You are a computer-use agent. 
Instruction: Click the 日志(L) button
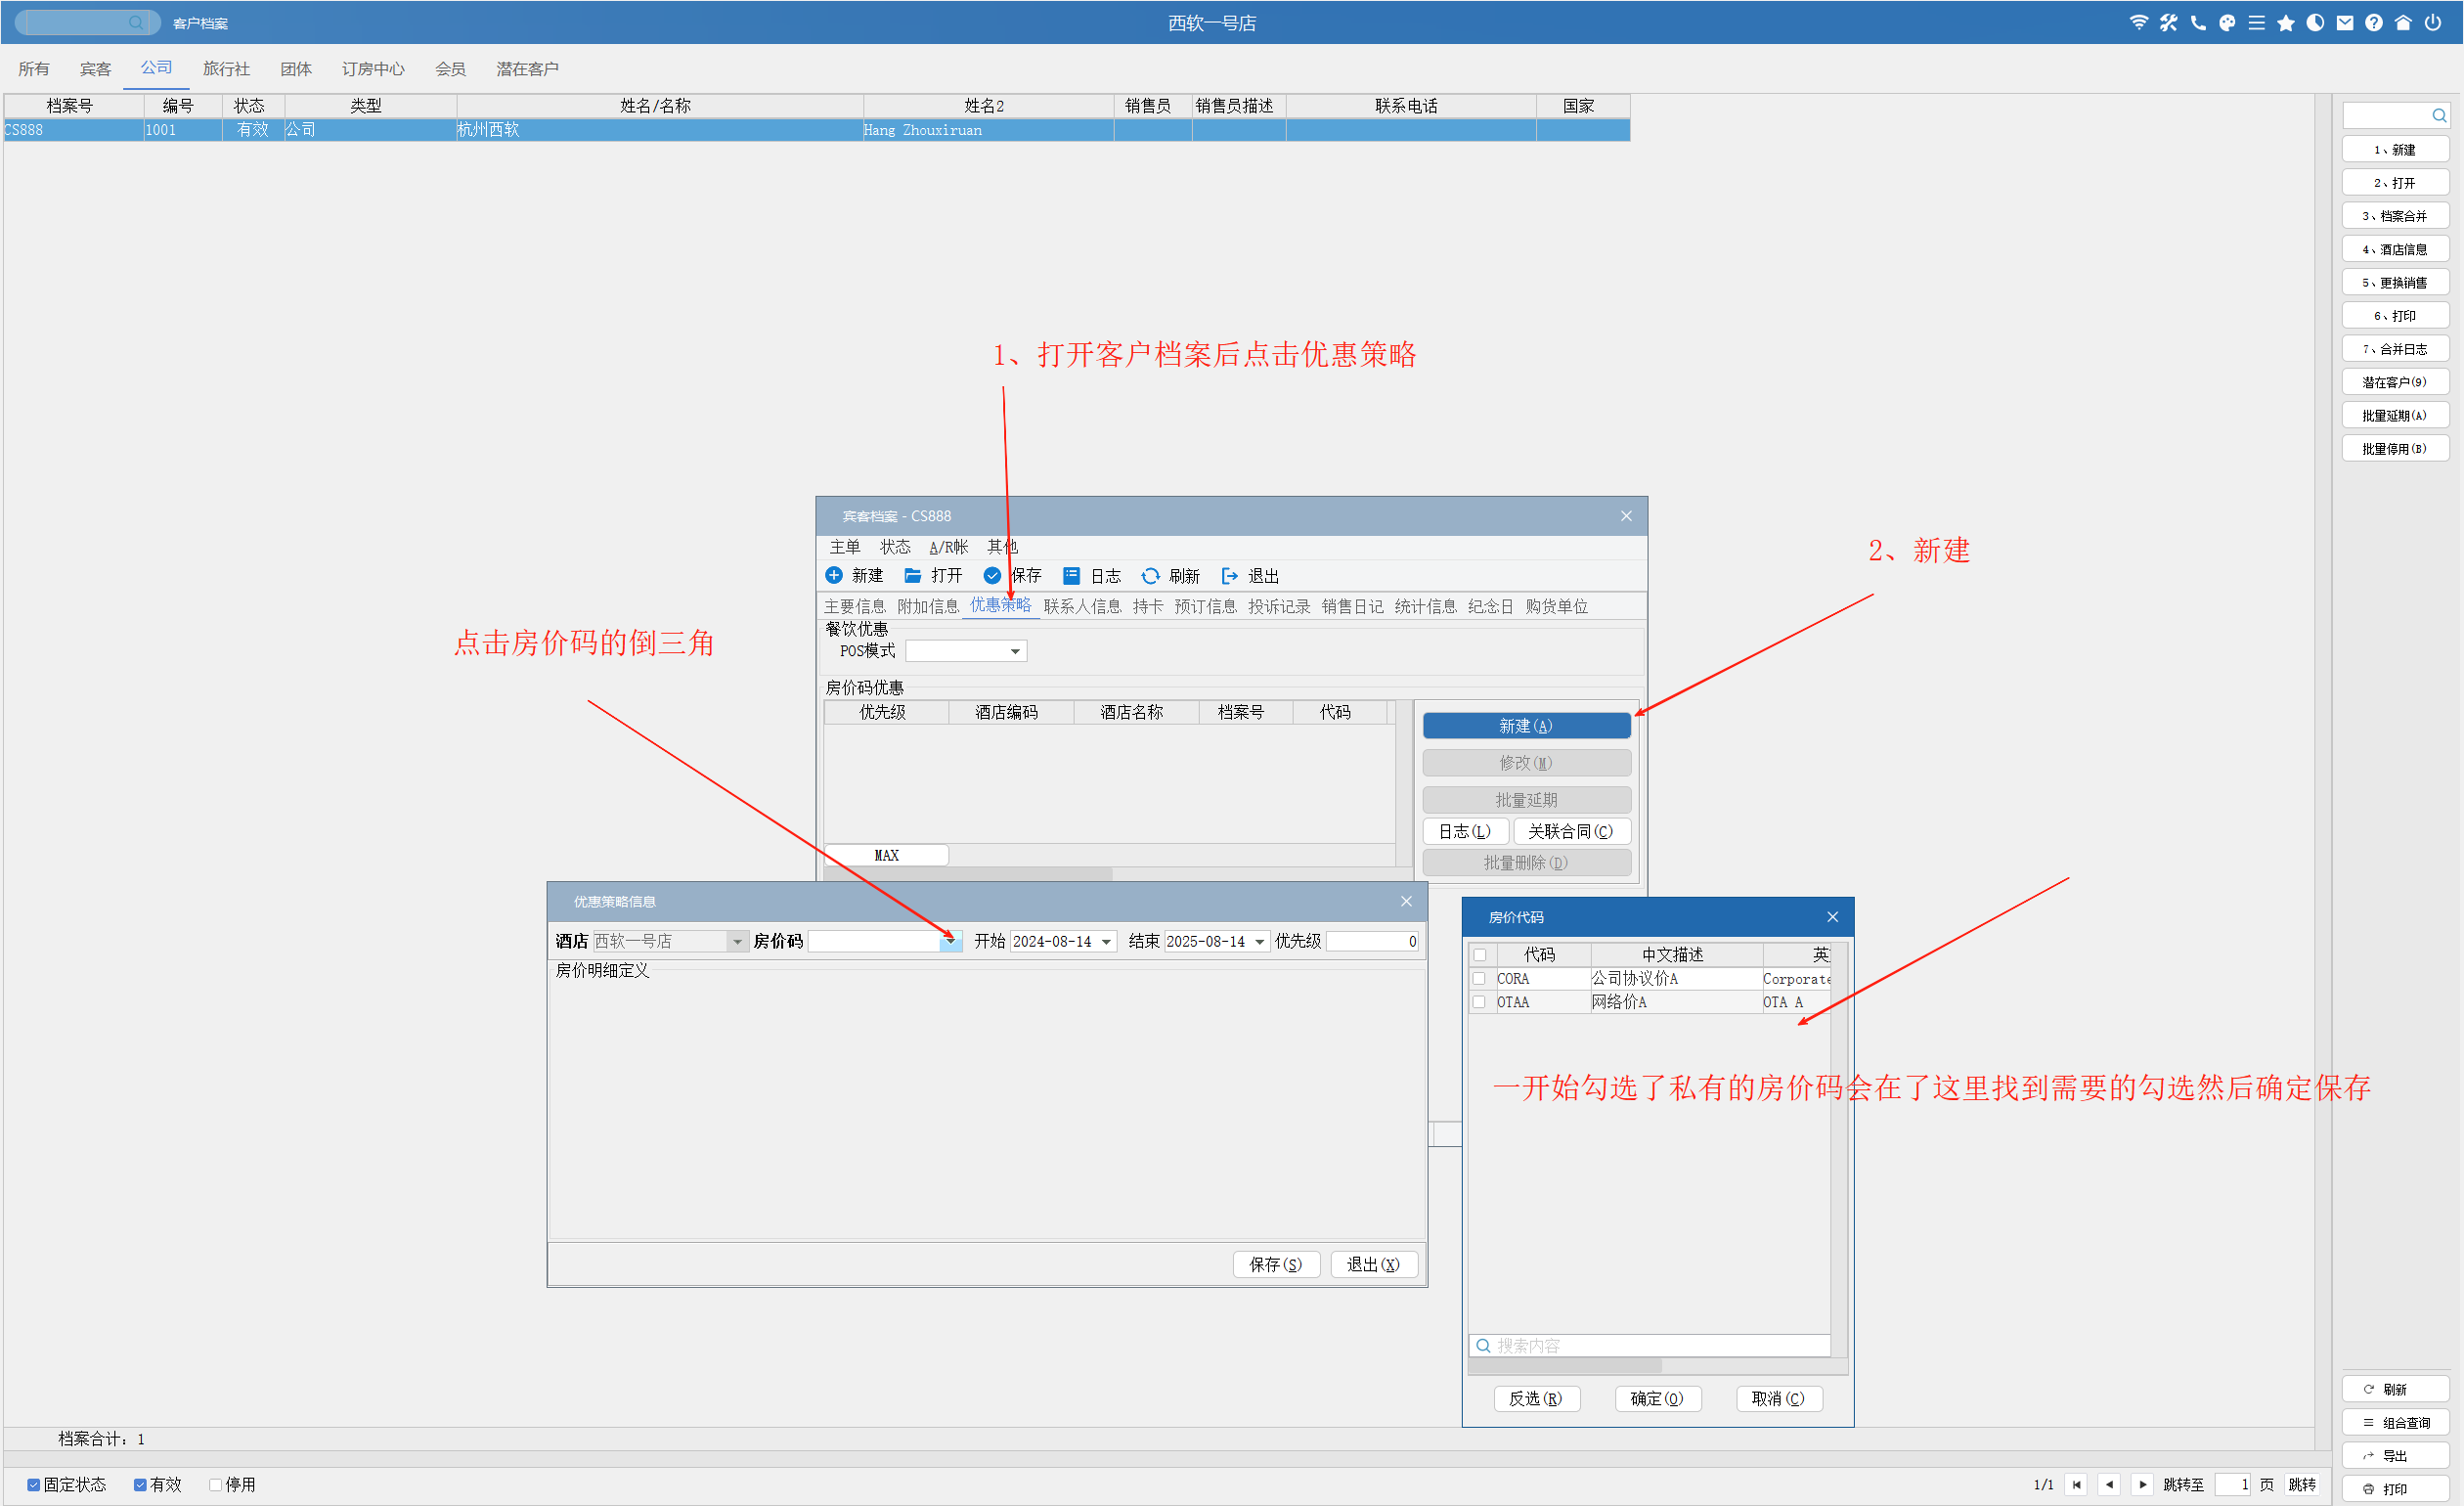(x=1465, y=831)
